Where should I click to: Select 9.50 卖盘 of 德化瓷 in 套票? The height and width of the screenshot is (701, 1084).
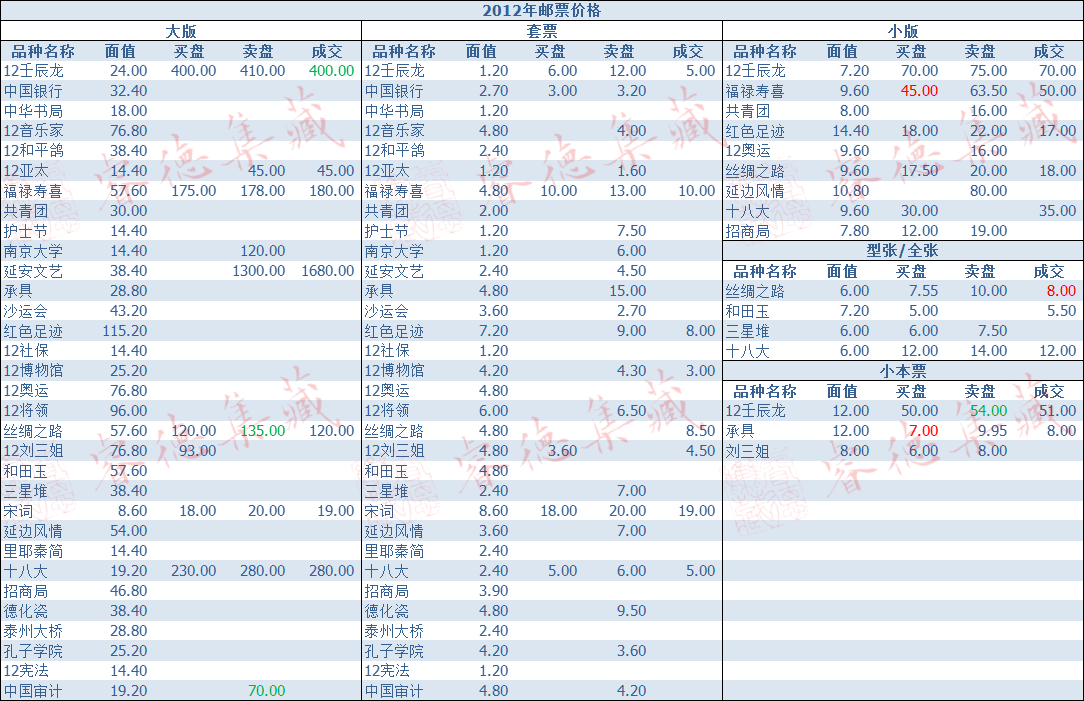tap(632, 611)
